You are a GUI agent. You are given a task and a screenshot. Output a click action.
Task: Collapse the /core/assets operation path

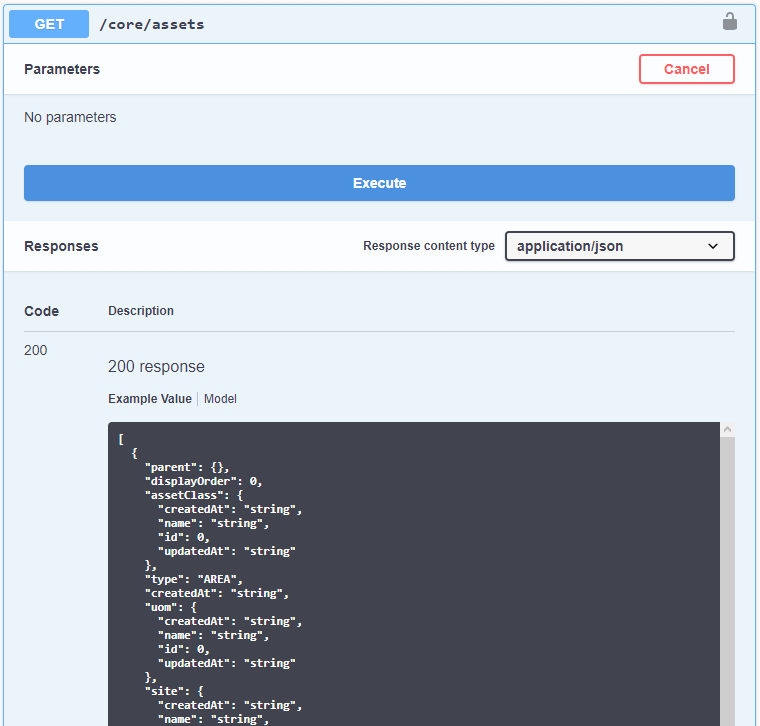152,24
